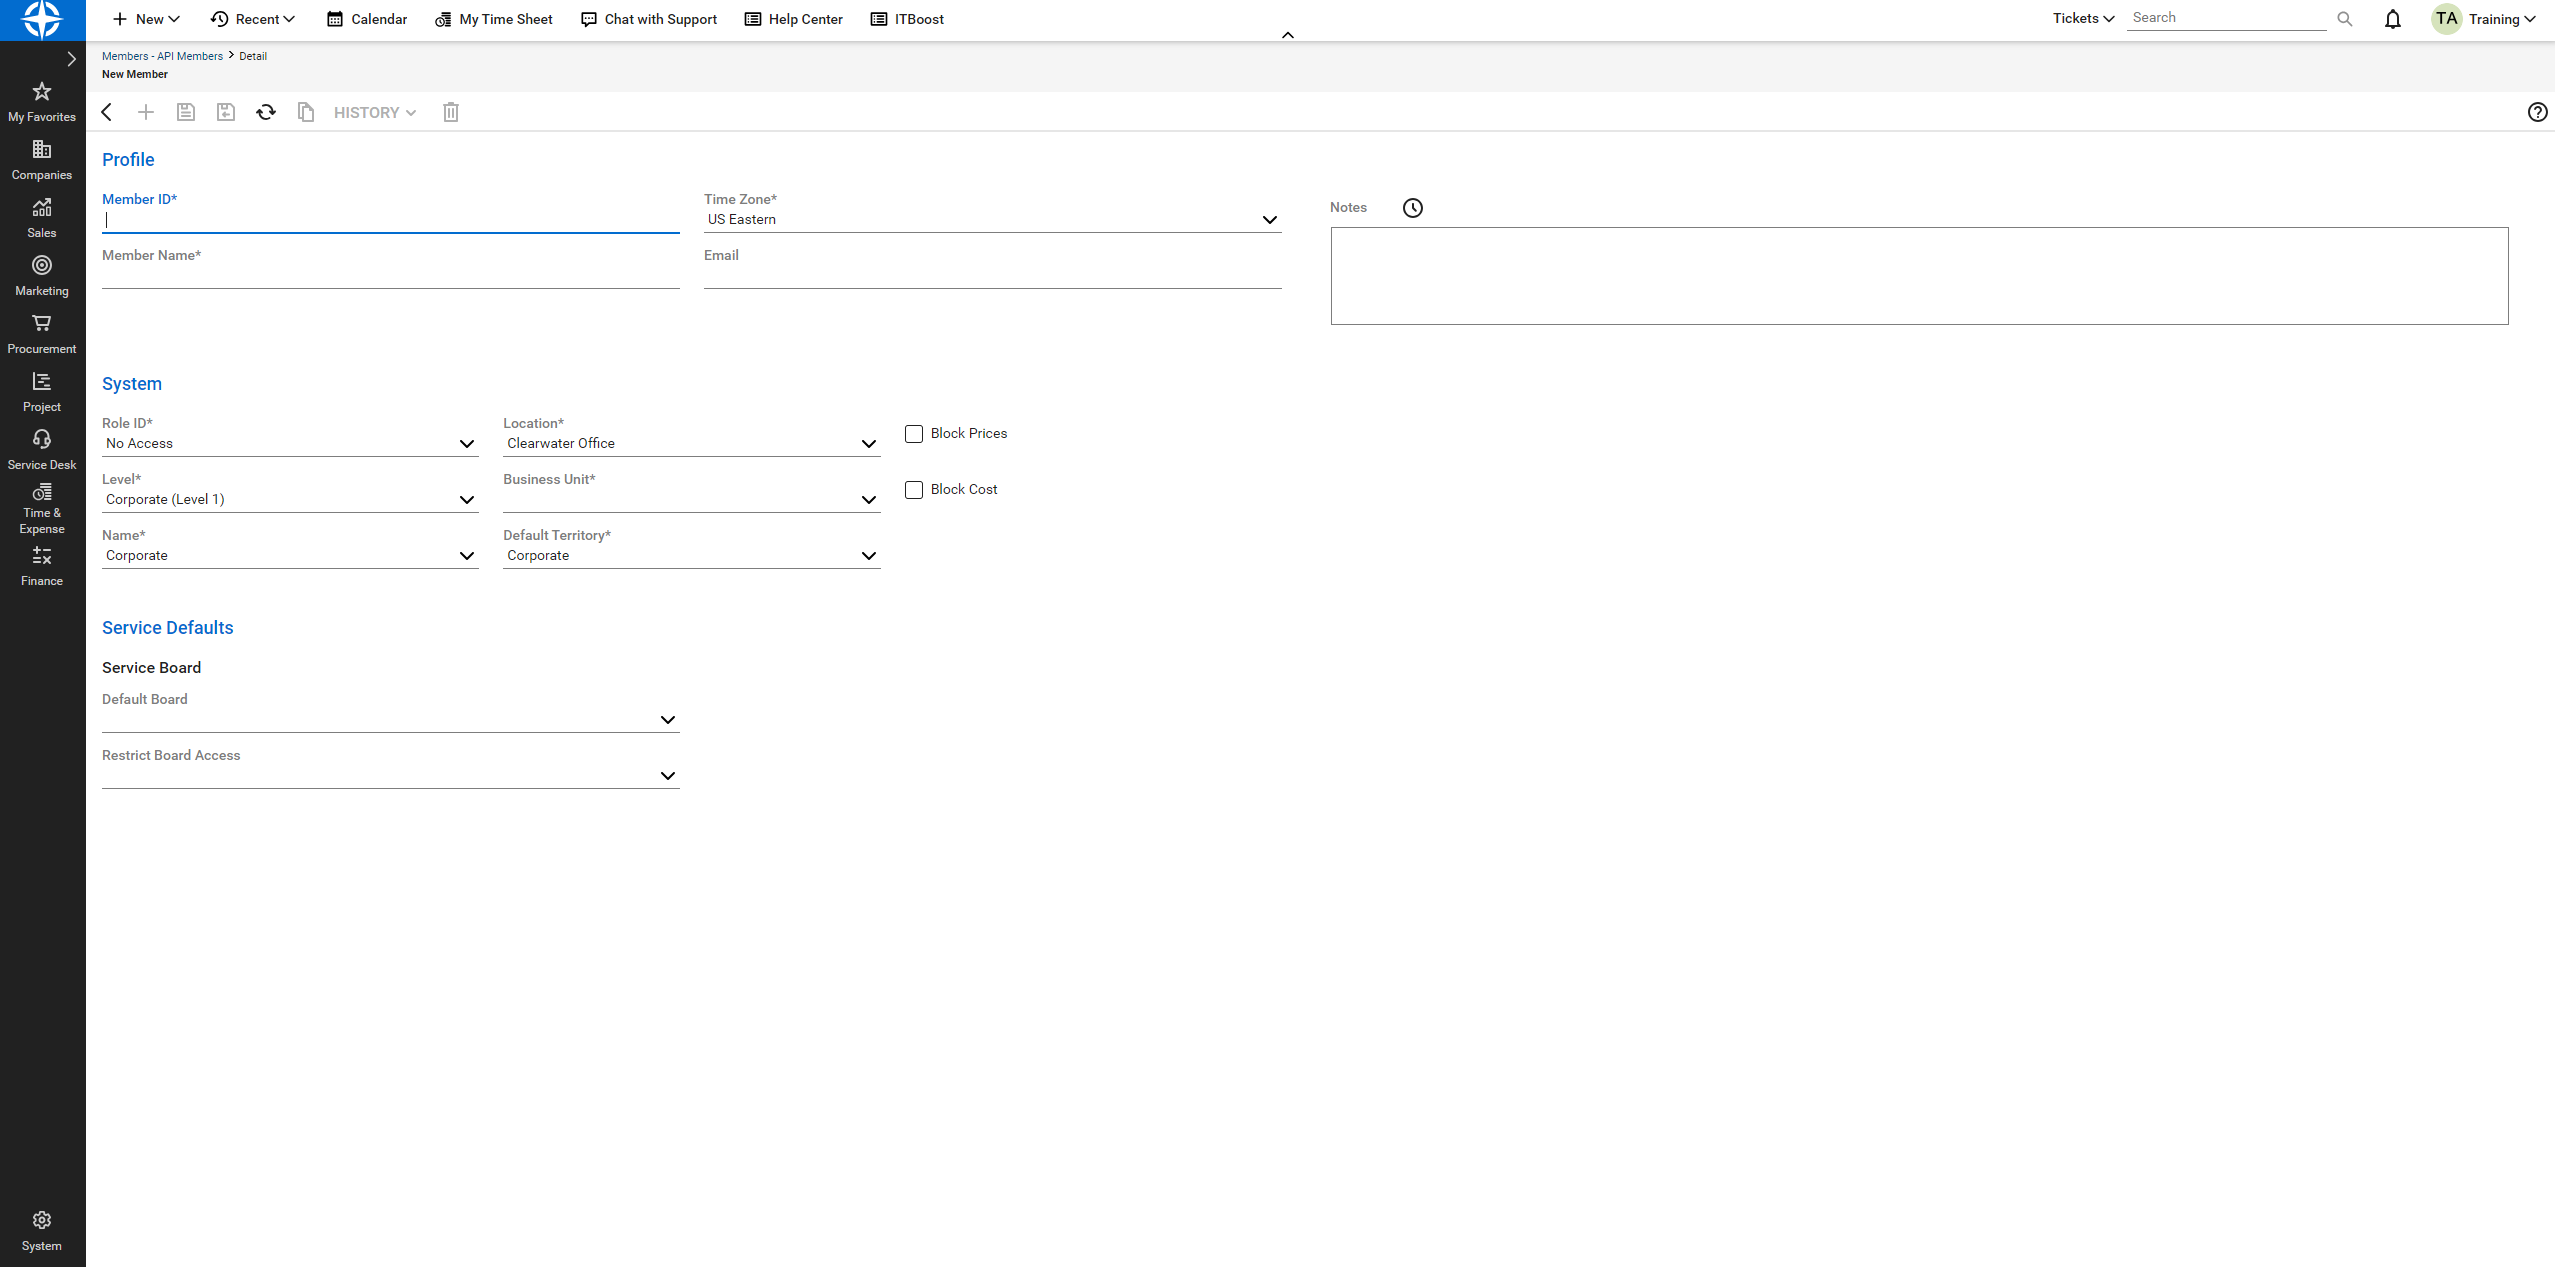Collapse the top bar with the up chevron
This screenshot has width=2555, height=1267.
click(1288, 35)
